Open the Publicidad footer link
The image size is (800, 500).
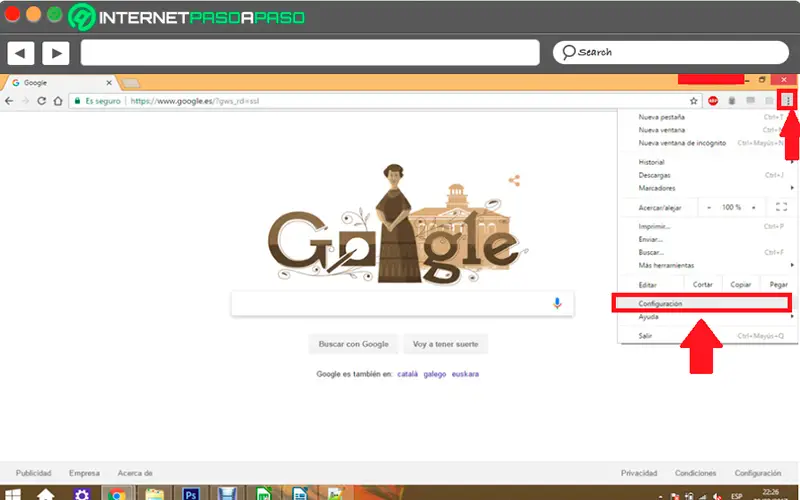click(34, 473)
